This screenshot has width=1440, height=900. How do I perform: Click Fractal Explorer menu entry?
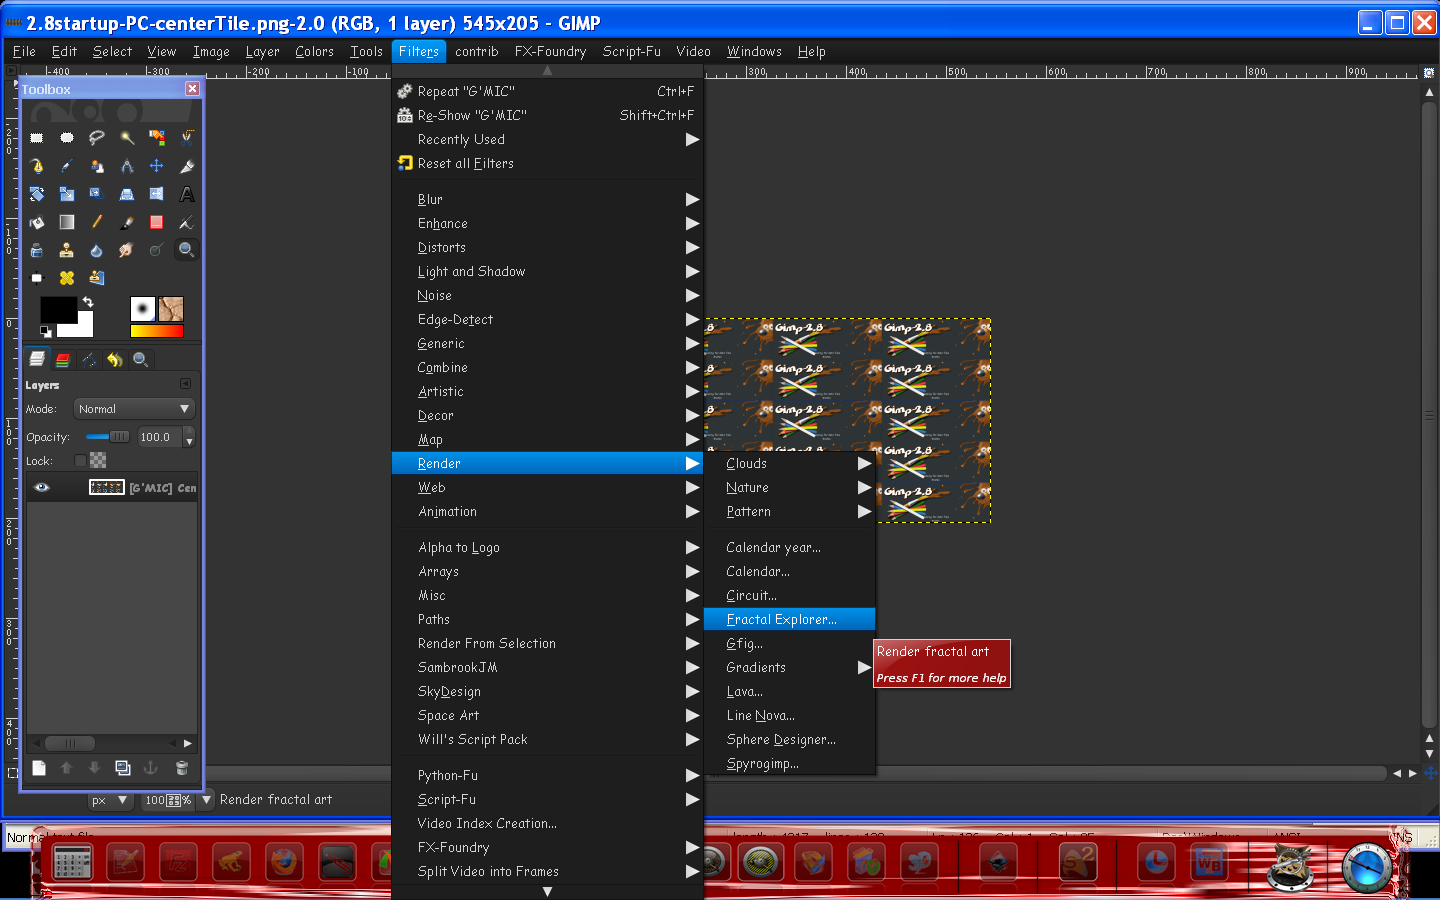pos(789,620)
